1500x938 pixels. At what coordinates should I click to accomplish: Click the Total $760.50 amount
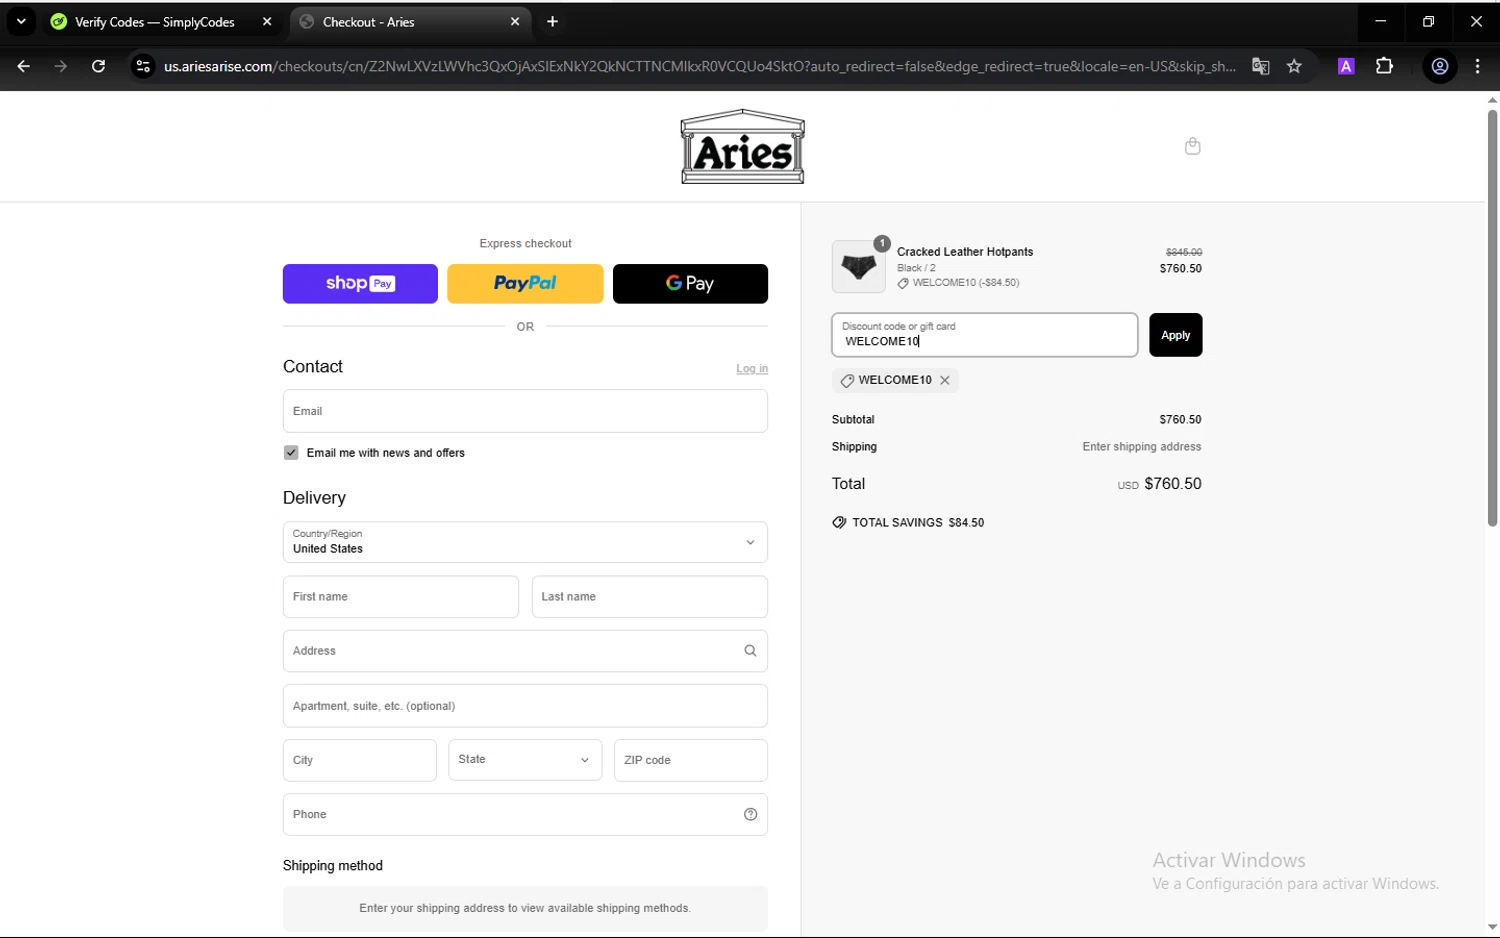coord(1173,484)
